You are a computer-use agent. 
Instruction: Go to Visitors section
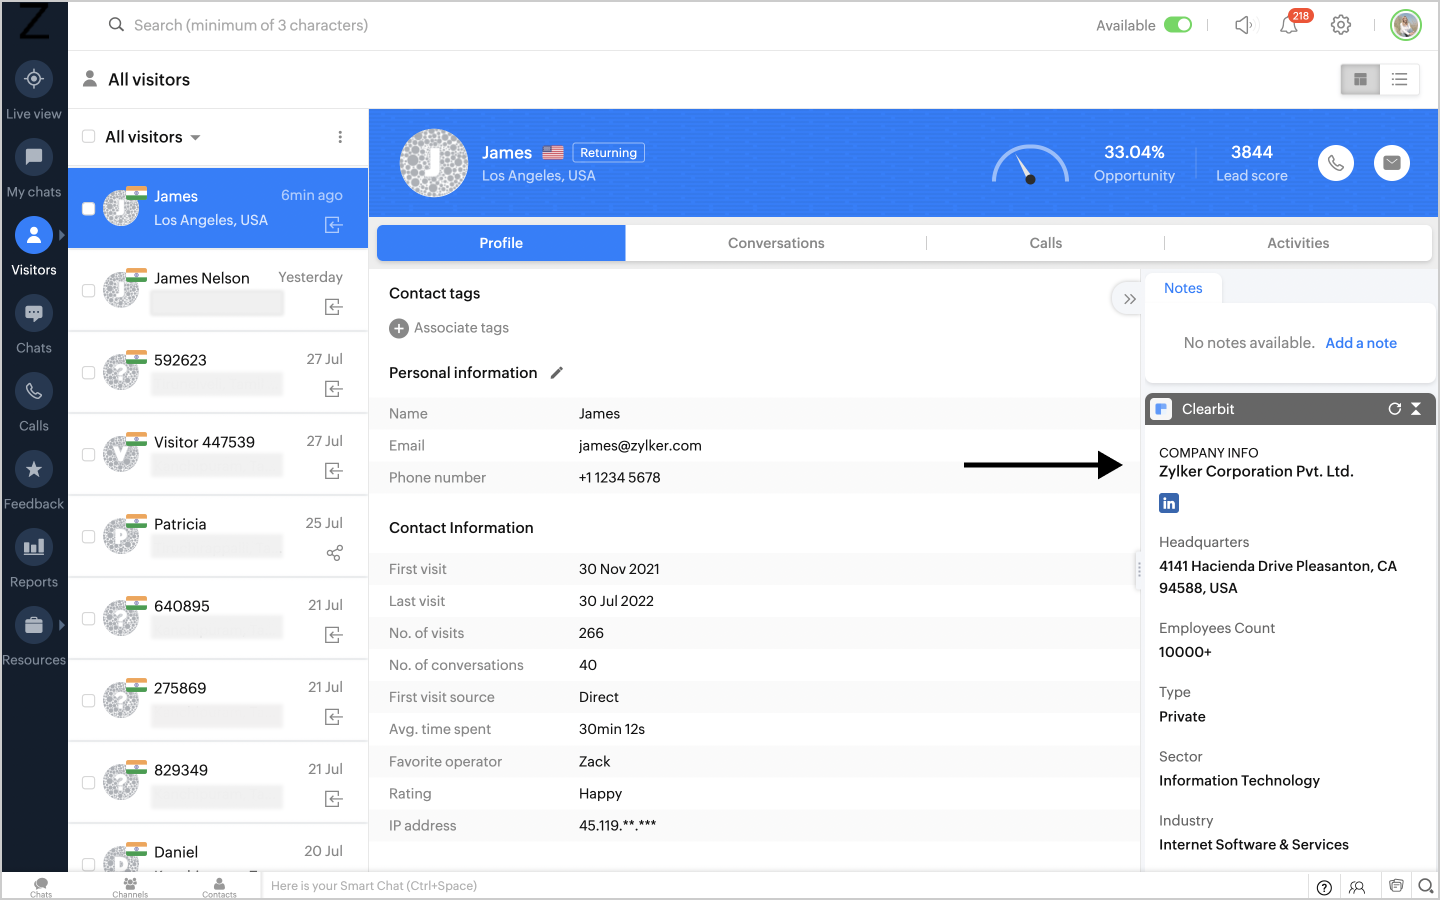point(34,246)
